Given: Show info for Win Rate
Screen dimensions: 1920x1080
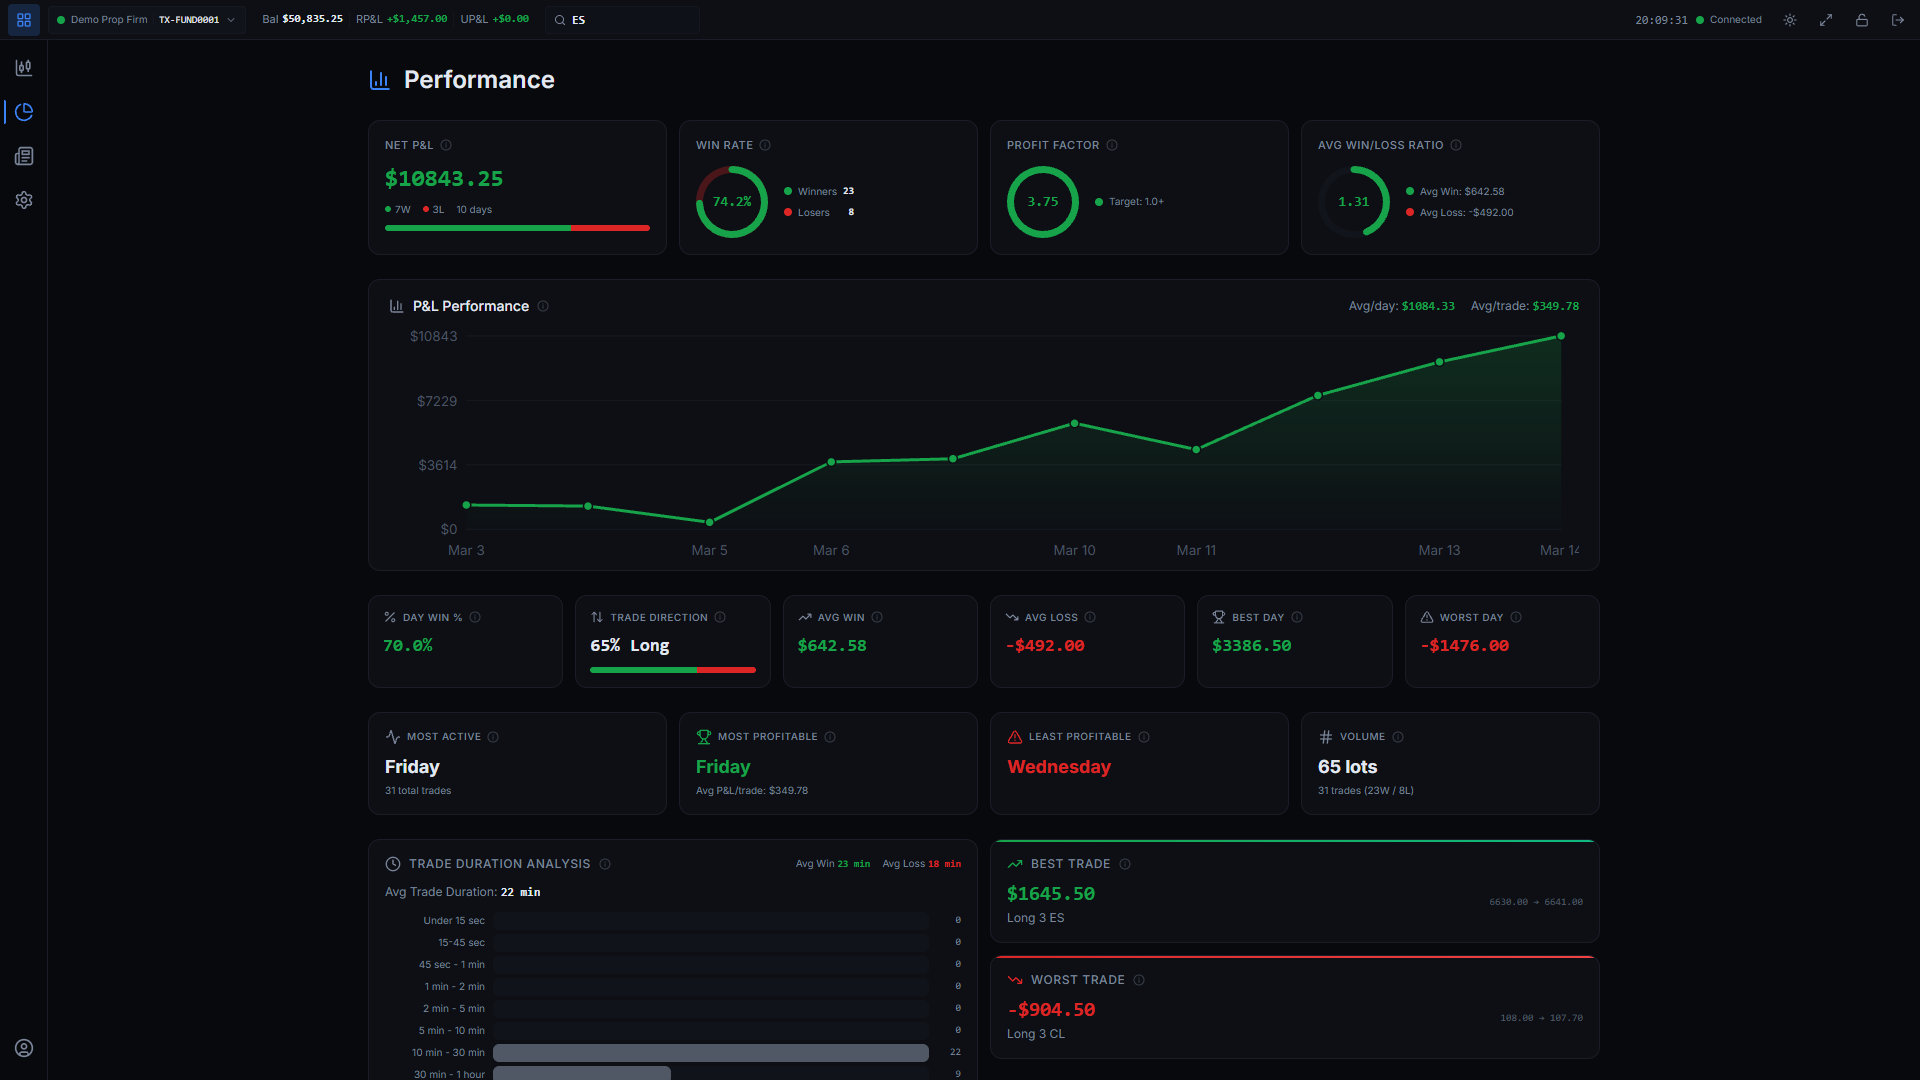Looking at the screenshot, I should (765, 145).
